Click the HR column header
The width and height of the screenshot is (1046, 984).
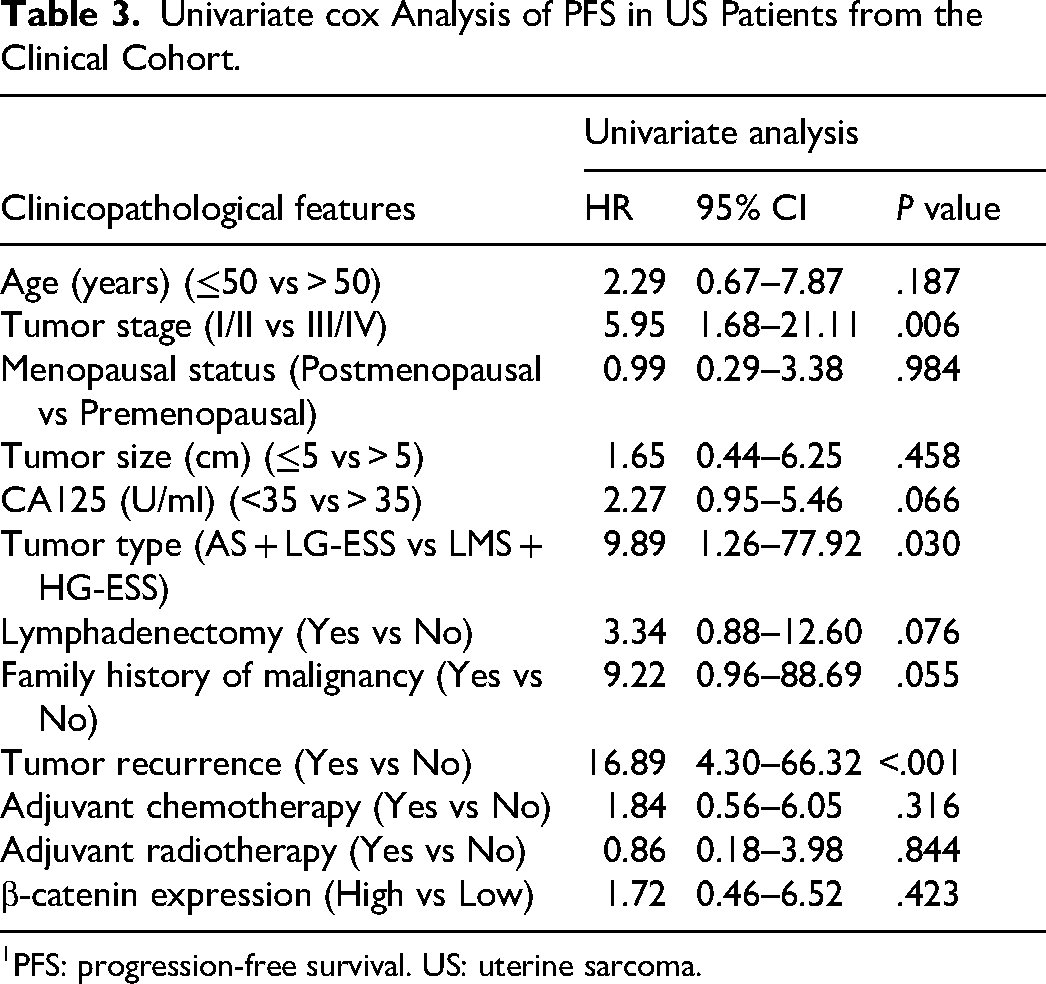point(608,208)
